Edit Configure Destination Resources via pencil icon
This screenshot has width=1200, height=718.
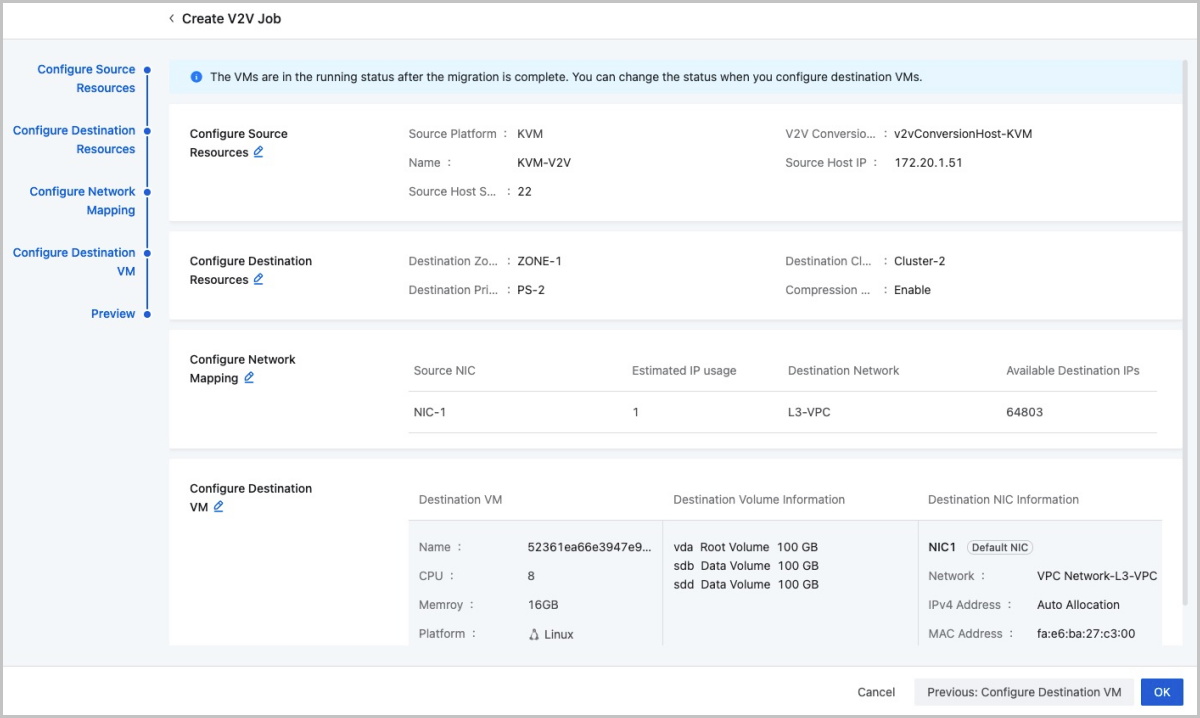(x=258, y=280)
